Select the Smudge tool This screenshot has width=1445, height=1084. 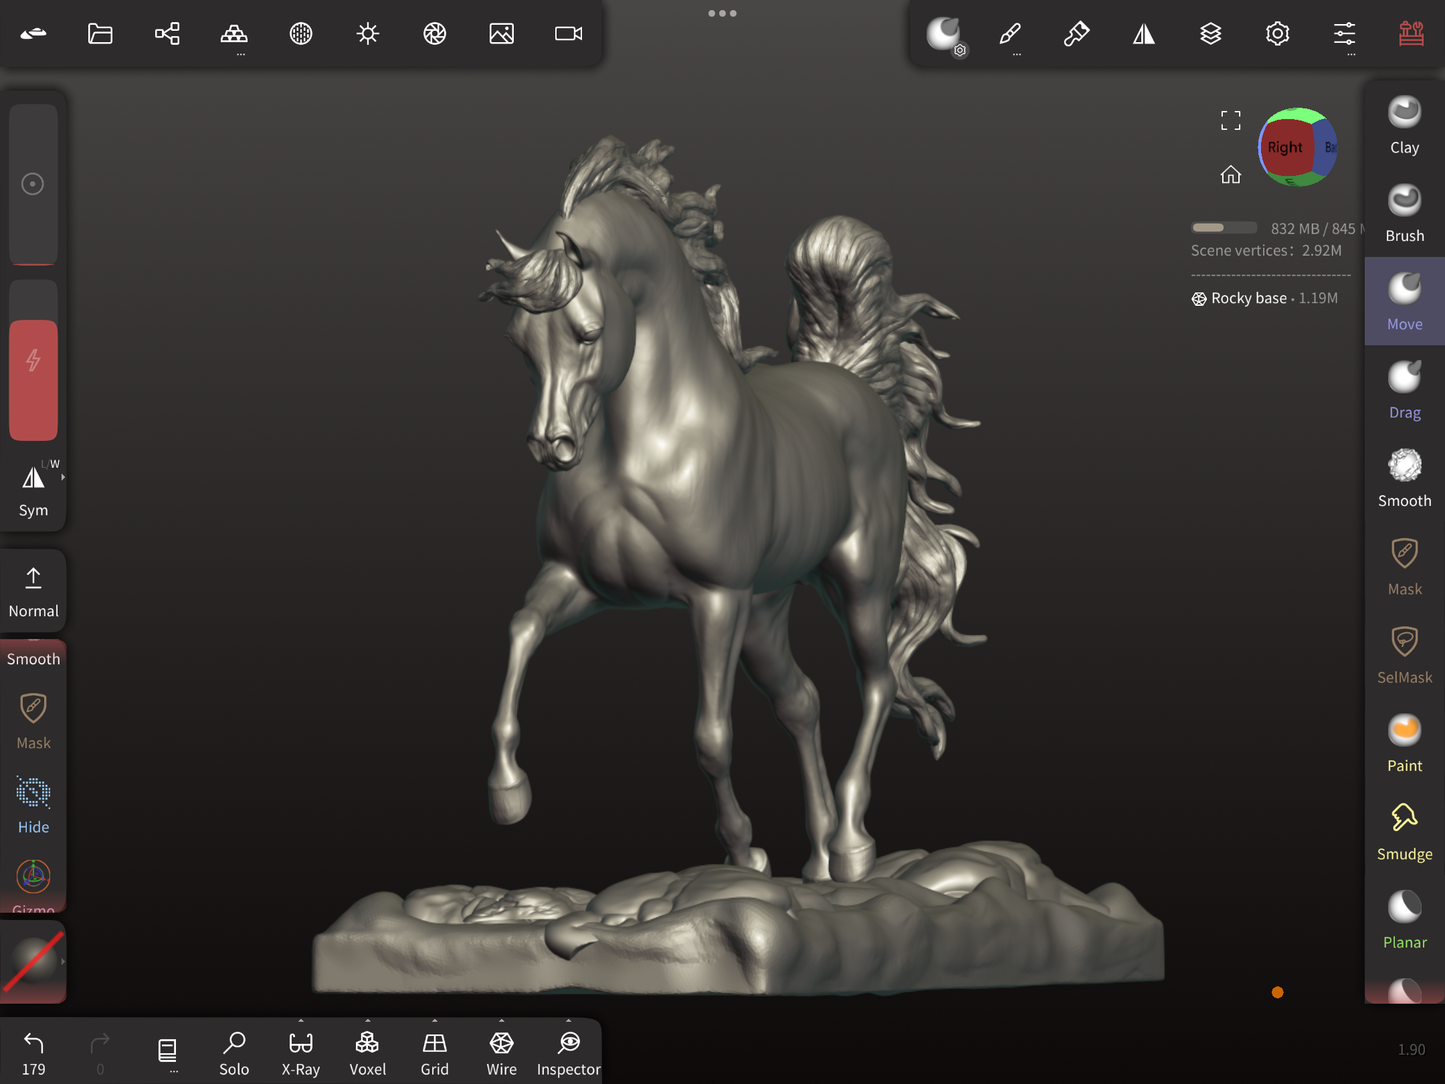click(1404, 832)
